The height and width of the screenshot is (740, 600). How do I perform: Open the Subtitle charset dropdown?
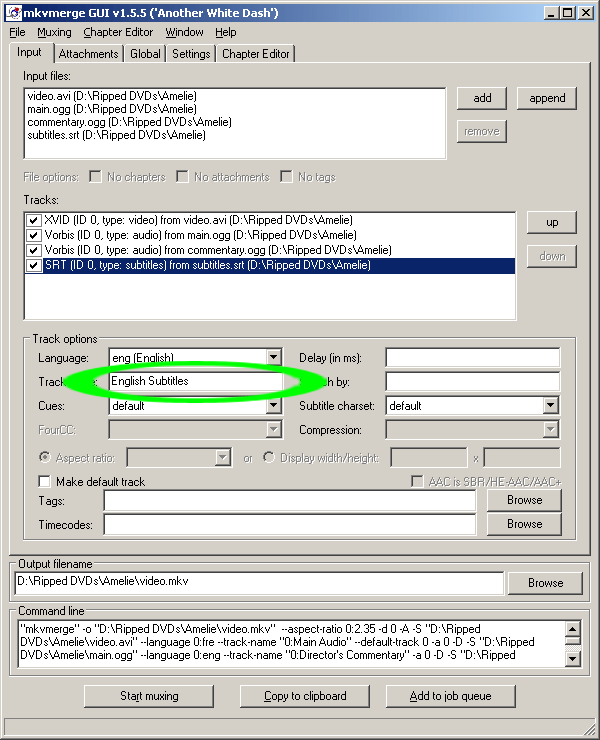tap(550, 405)
